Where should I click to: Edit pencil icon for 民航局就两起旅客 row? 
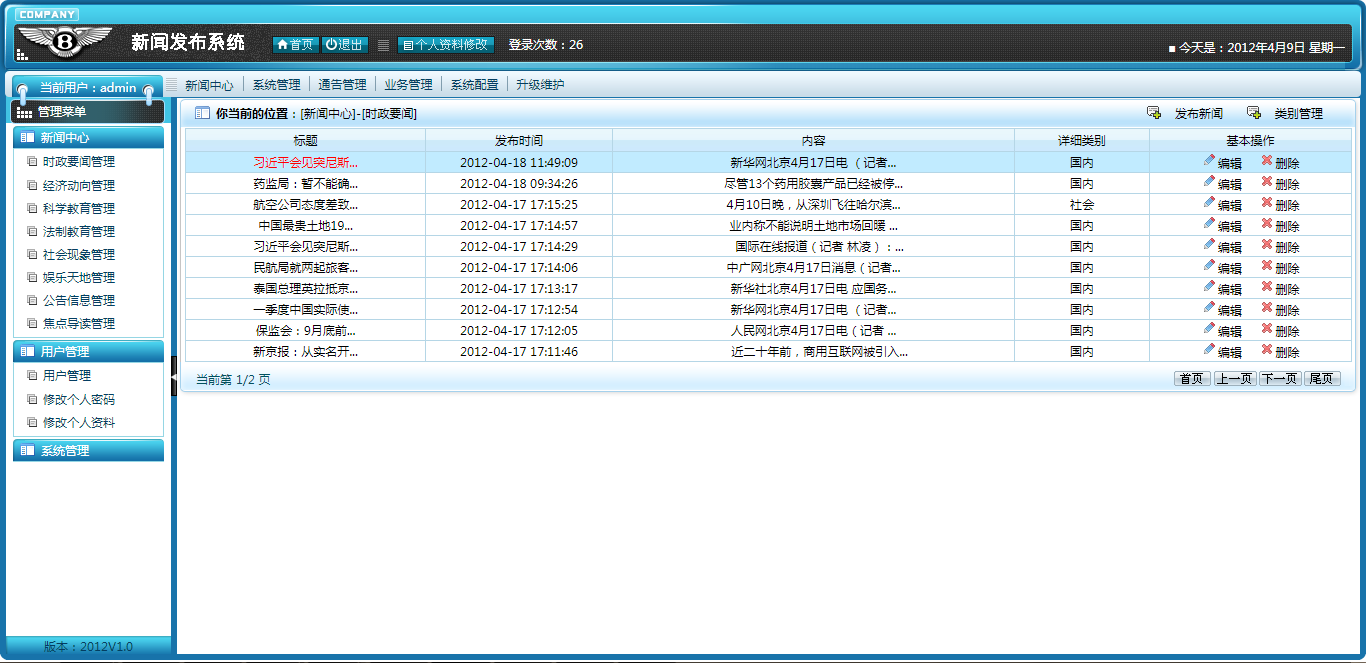coord(1210,266)
